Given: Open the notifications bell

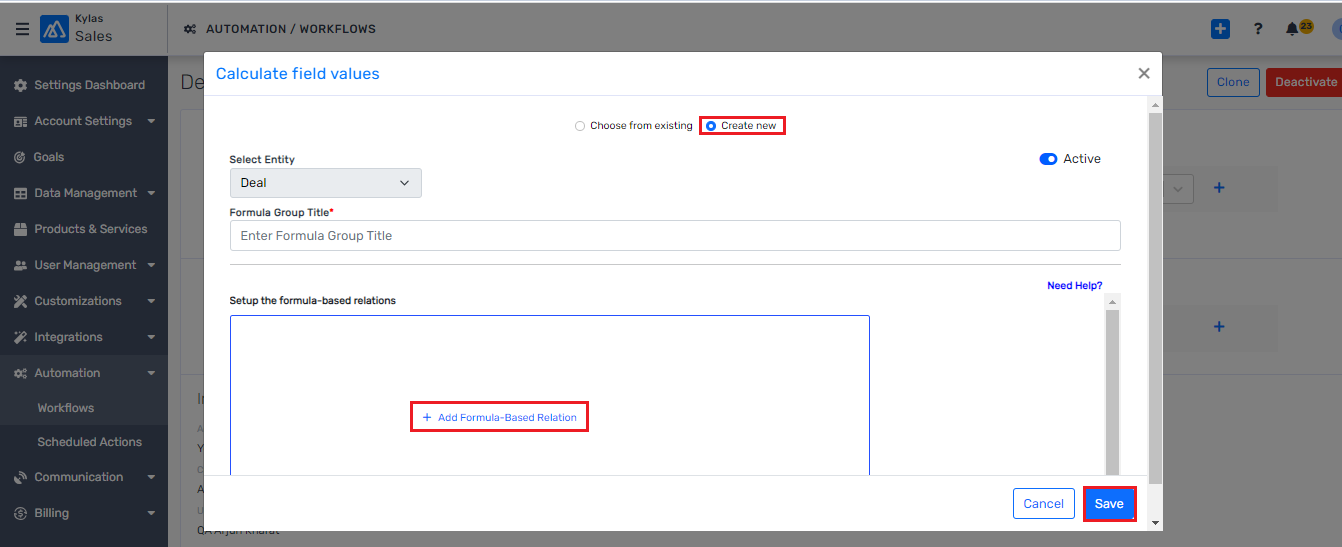Looking at the screenshot, I should coord(1292,29).
